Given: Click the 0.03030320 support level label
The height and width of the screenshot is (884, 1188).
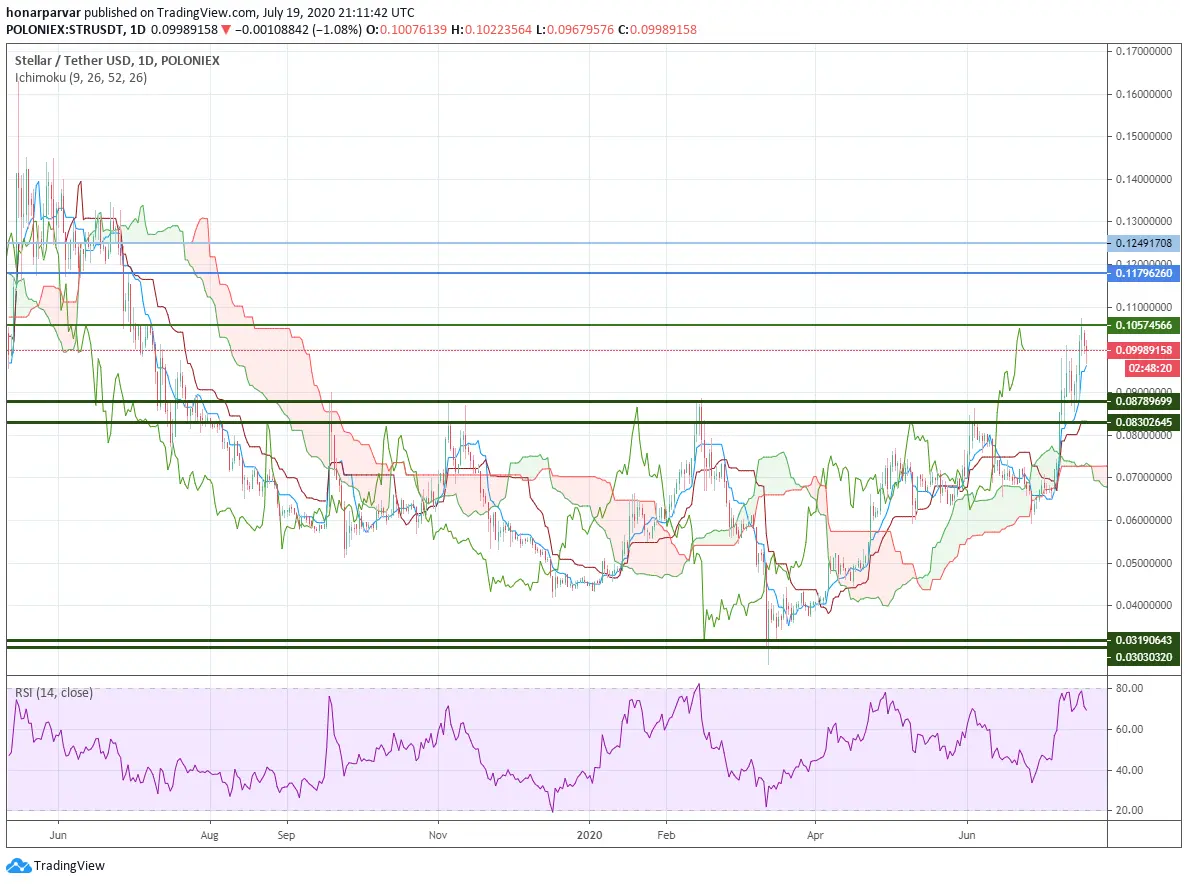Looking at the screenshot, I should [1143, 657].
